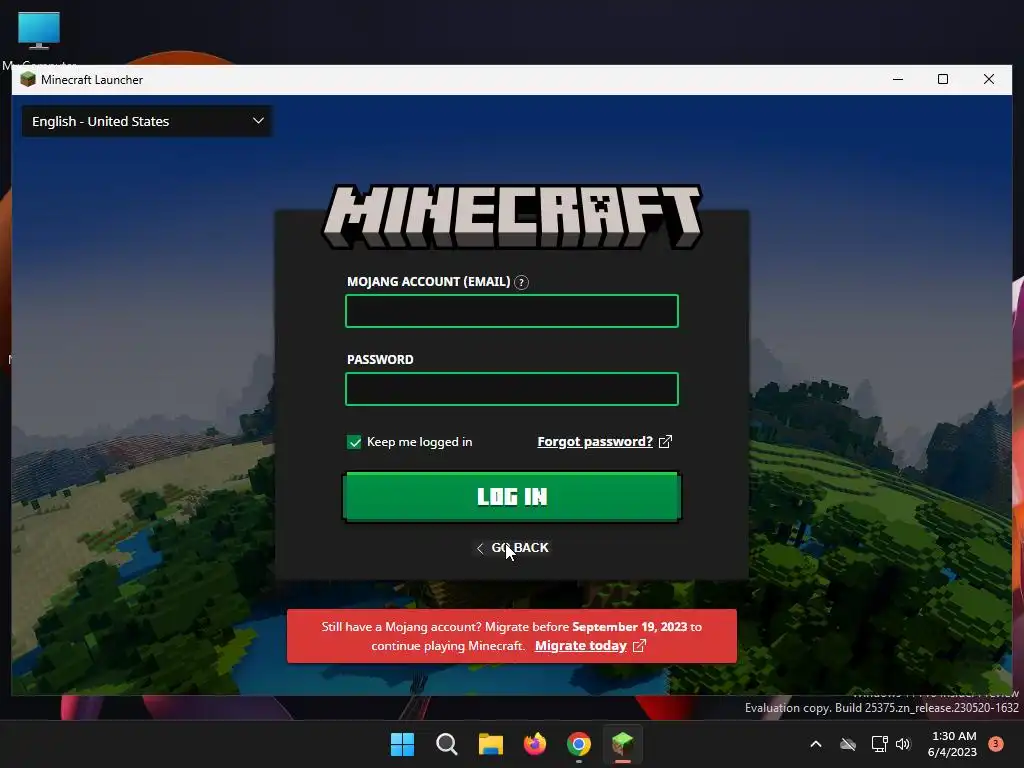The image size is (1024, 768).
Task: Click the 'Keep me logged in' label text
Action: (x=419, y=442)
